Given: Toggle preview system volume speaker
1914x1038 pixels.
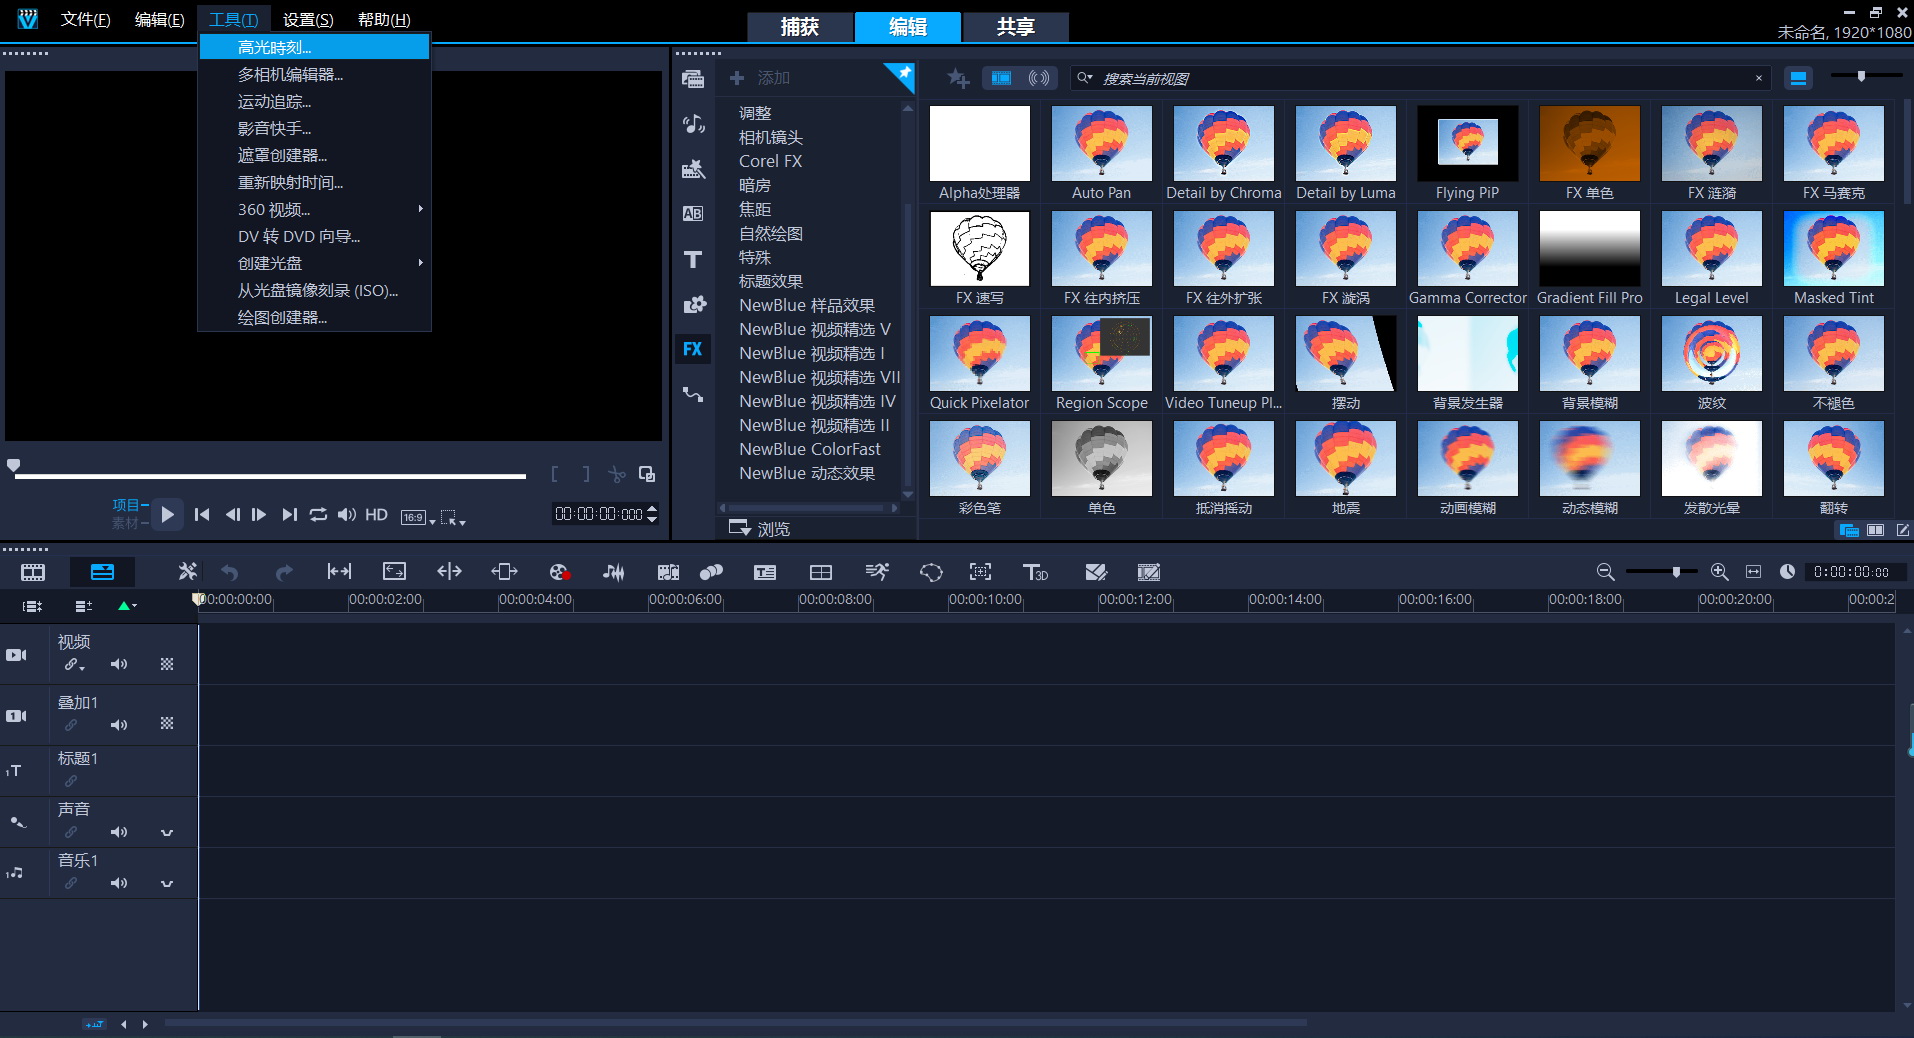Looking at the screenshot, I should coord(347,514).
